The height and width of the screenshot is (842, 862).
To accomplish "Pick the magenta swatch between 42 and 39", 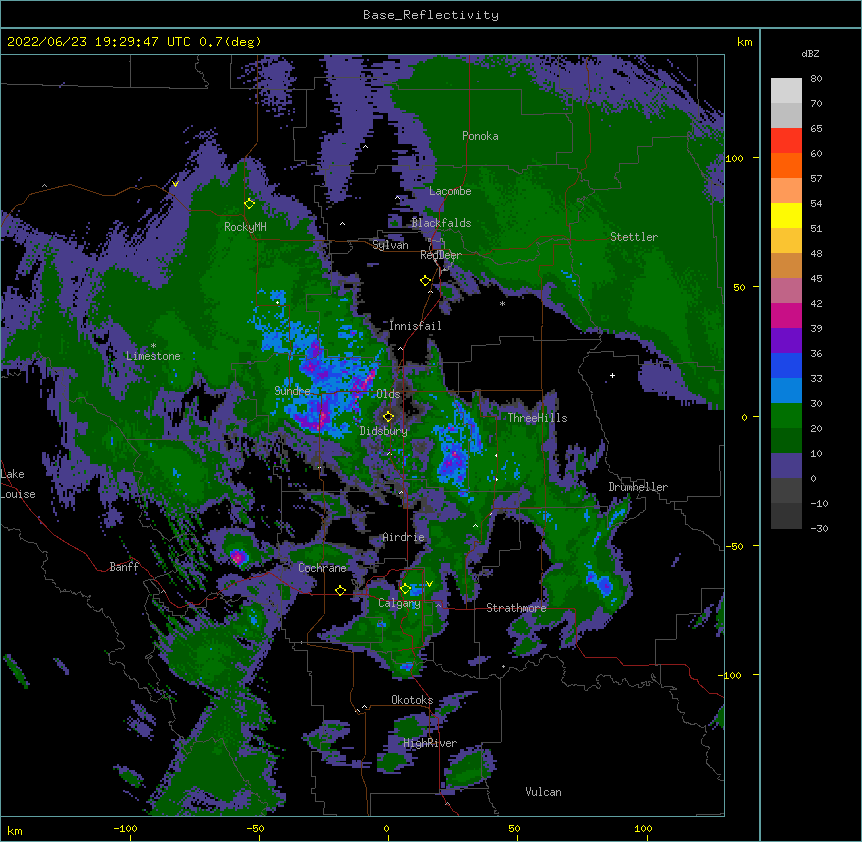I will tap(786, 315).
